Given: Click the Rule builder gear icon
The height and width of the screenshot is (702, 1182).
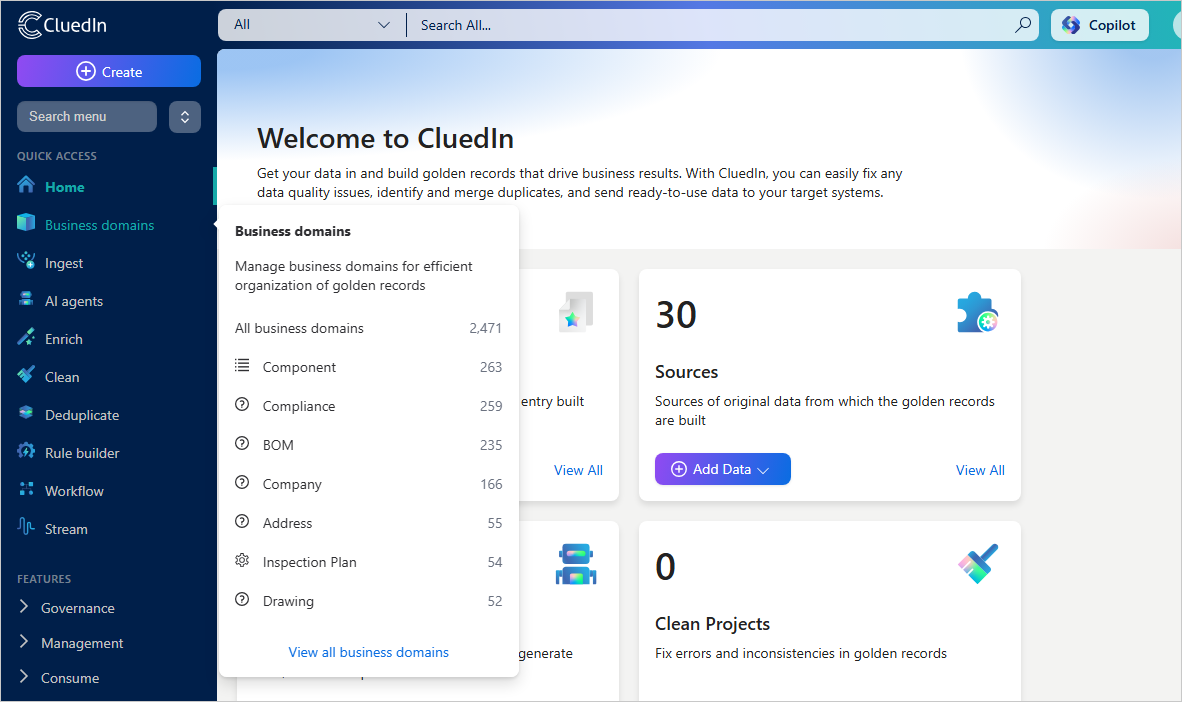Looking at the screenshot, I should tap(26, 451).
